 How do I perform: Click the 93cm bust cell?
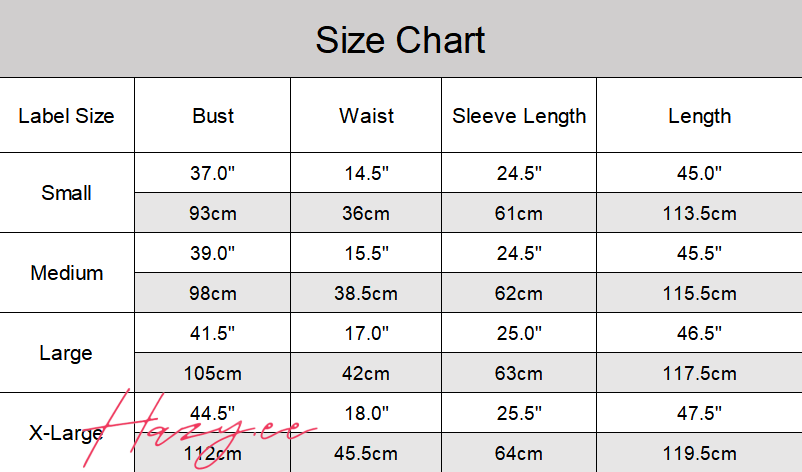tap(213, 213)
